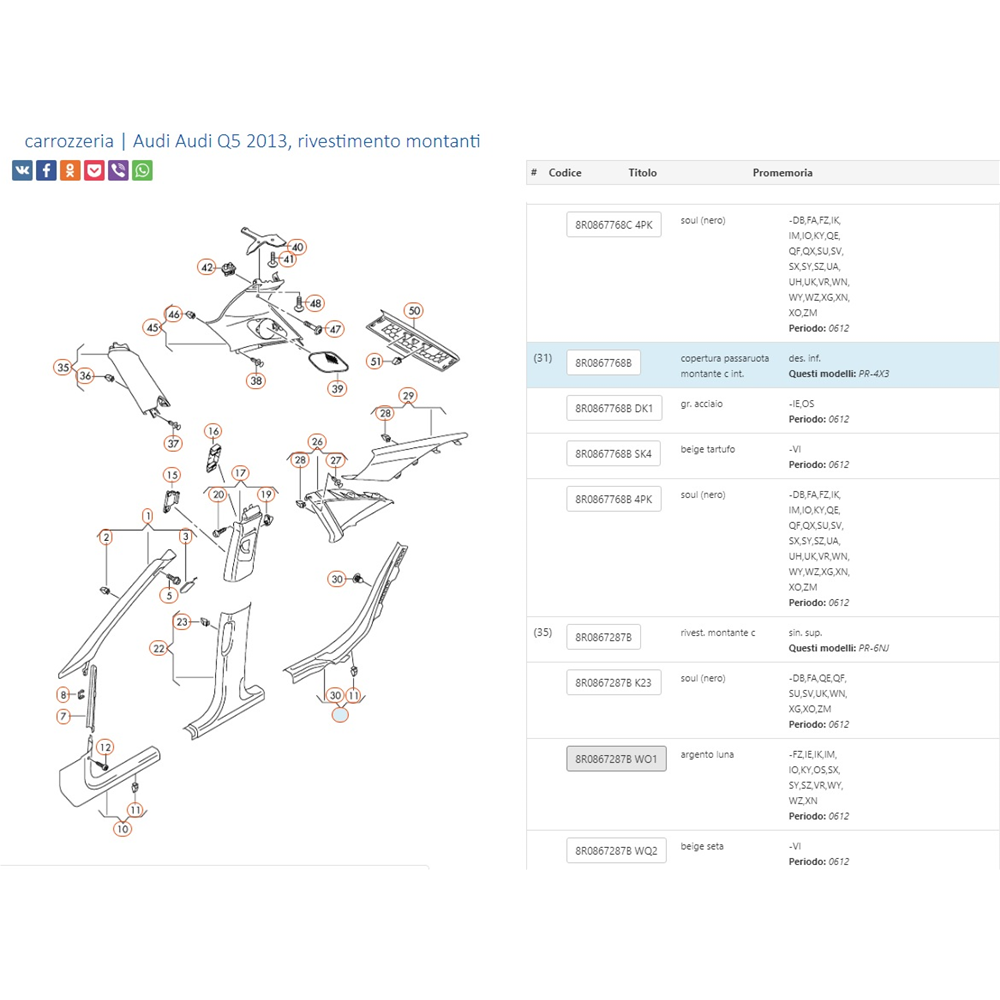Select part code 8R0867768B in row 31
This screenshot has height=1000, width=1000.
click(603, 363)
